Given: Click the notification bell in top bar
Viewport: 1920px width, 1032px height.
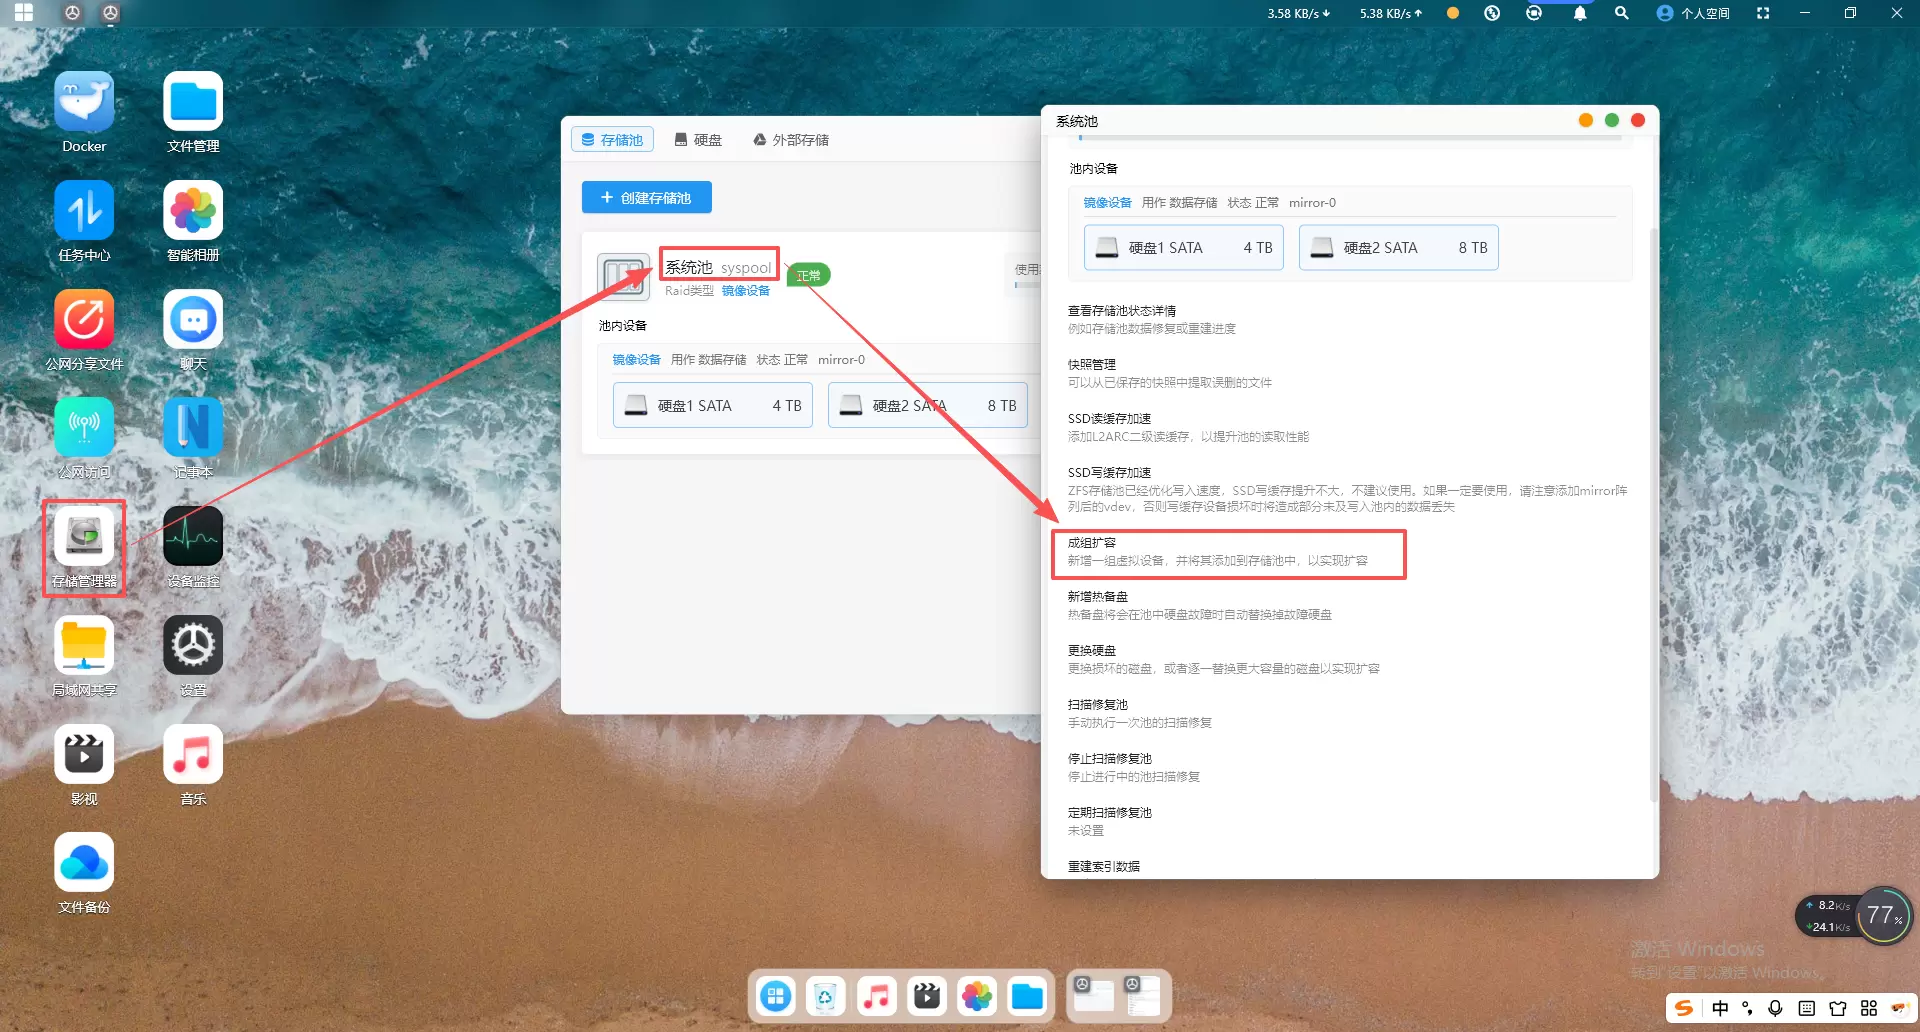Looking at the screenshot, I should [1580, 13].
